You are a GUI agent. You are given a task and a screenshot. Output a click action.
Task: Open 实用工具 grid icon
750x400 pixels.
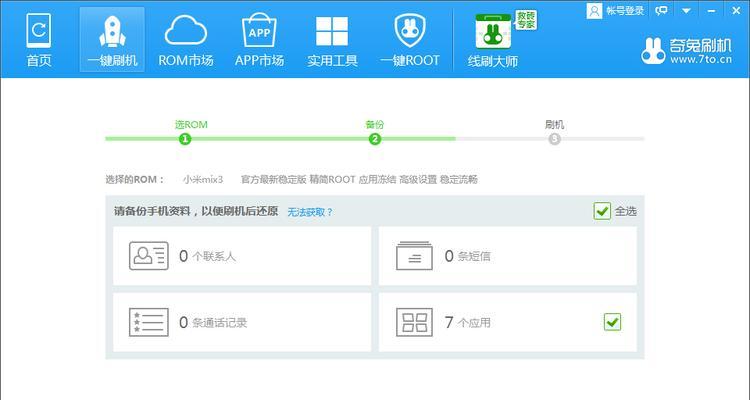[x=332, y=32]
